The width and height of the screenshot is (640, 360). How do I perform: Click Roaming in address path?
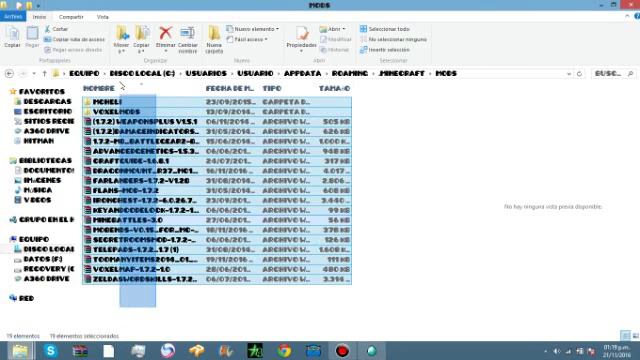(x=350, y=73)
